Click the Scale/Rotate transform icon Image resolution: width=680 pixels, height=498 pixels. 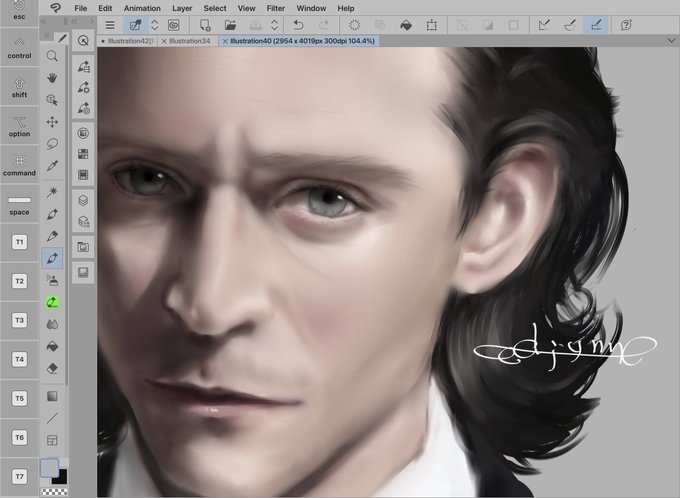tap(432, 25)
